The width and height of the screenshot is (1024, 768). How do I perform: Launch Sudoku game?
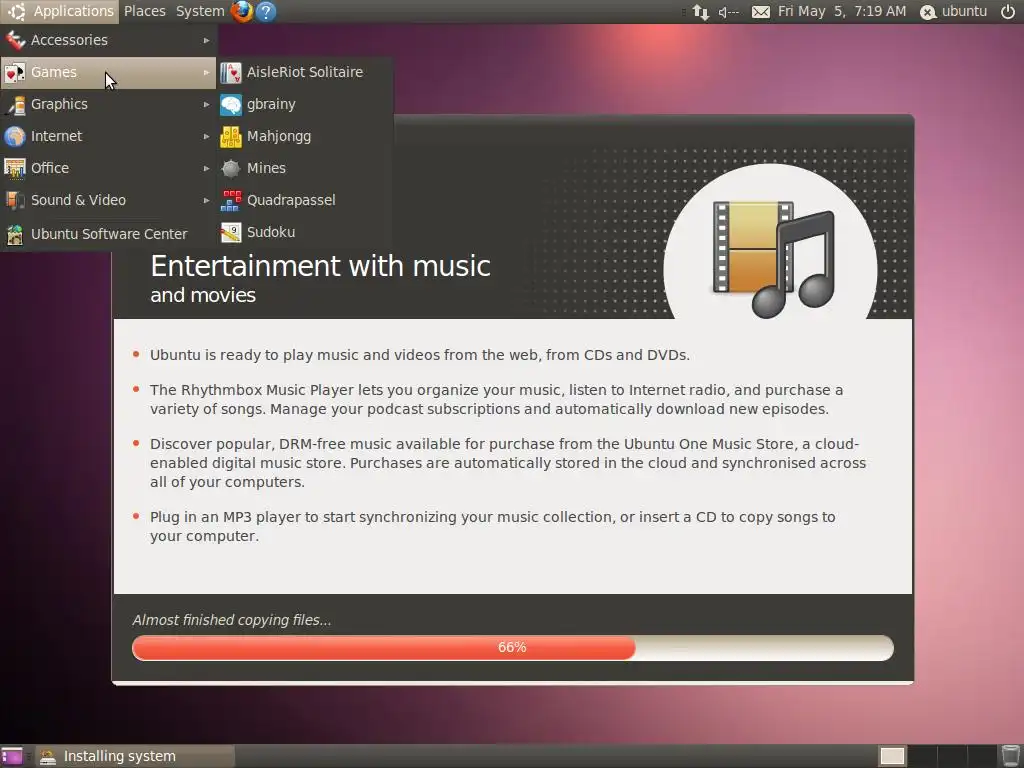pos(304,232)
